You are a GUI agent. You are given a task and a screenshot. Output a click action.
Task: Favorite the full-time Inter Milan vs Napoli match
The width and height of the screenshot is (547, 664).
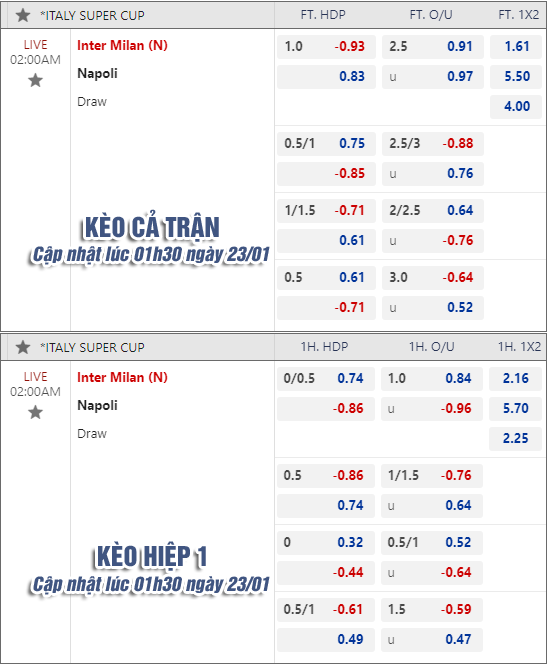click(36, 80)
